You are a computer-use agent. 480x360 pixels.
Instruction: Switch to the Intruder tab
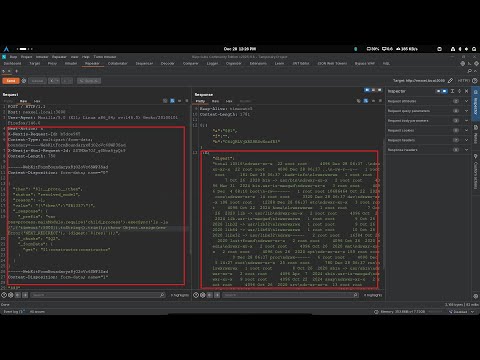point(71,63)
